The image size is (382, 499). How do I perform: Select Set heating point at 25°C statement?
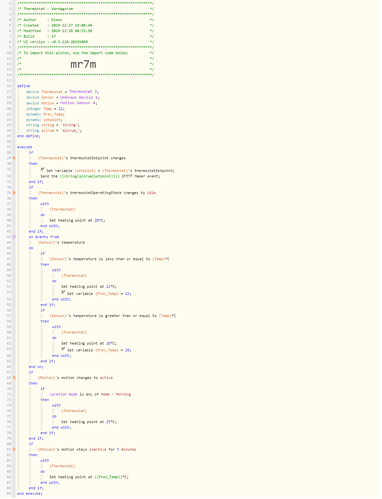89,422
